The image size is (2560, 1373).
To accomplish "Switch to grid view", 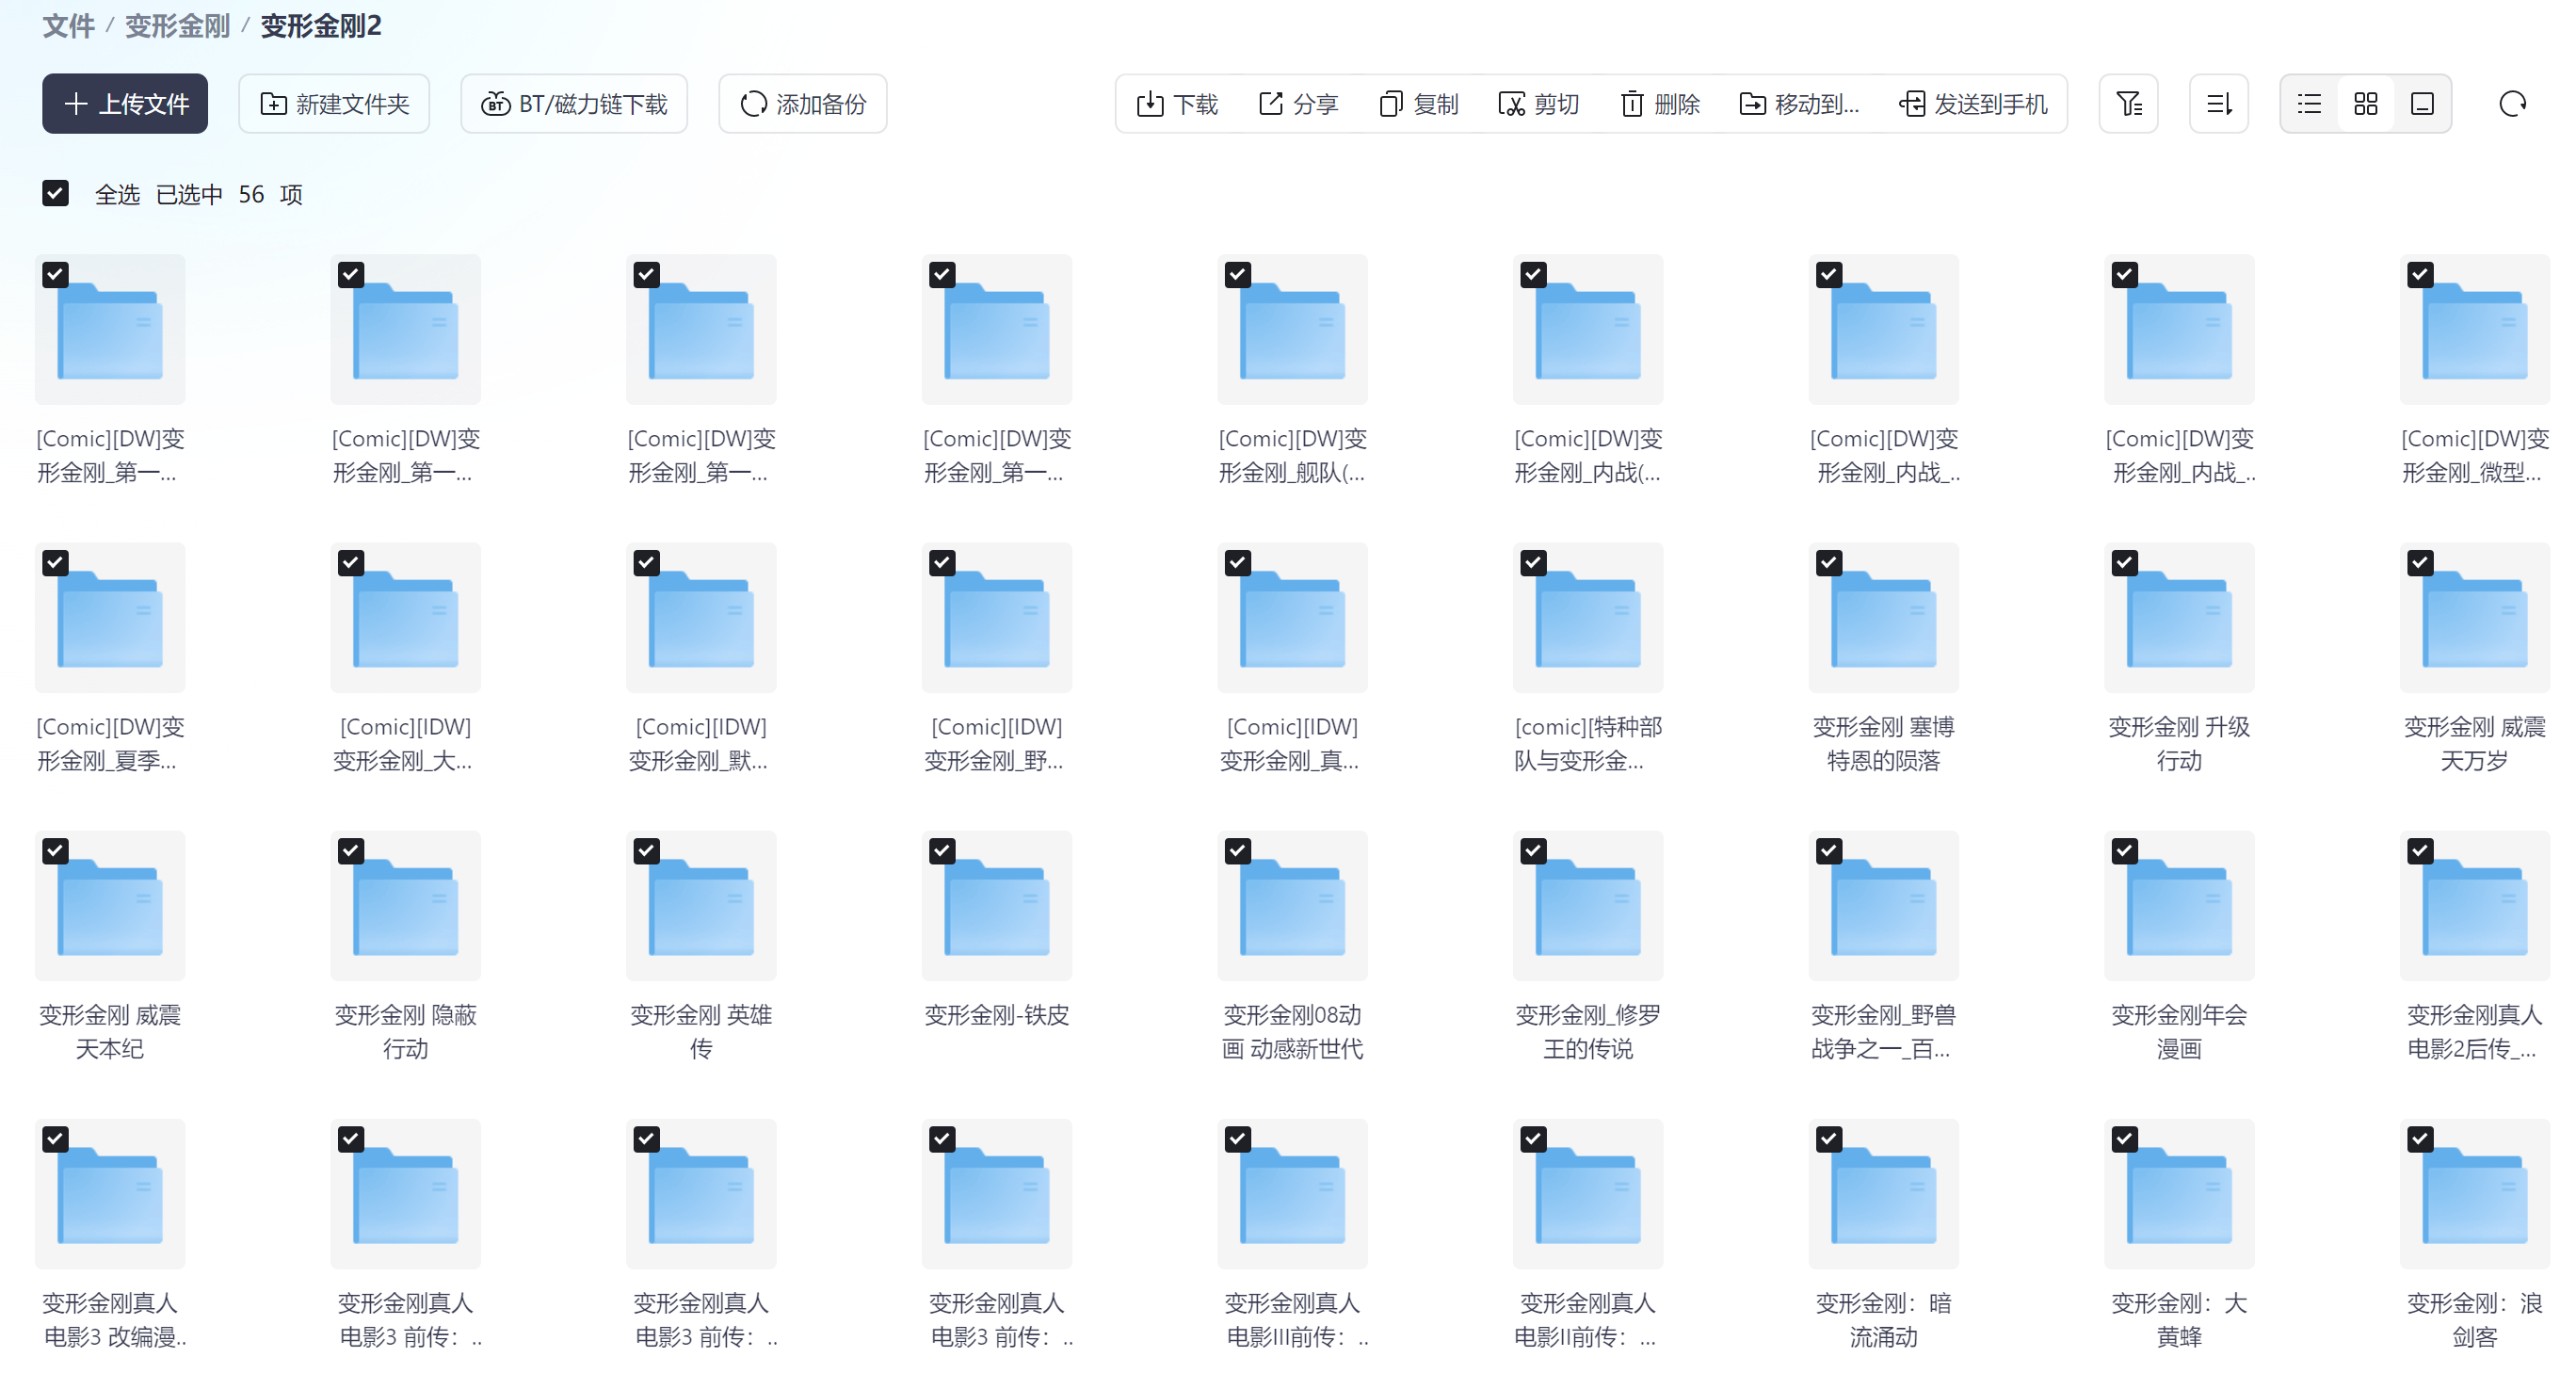I will [2365, 104].
